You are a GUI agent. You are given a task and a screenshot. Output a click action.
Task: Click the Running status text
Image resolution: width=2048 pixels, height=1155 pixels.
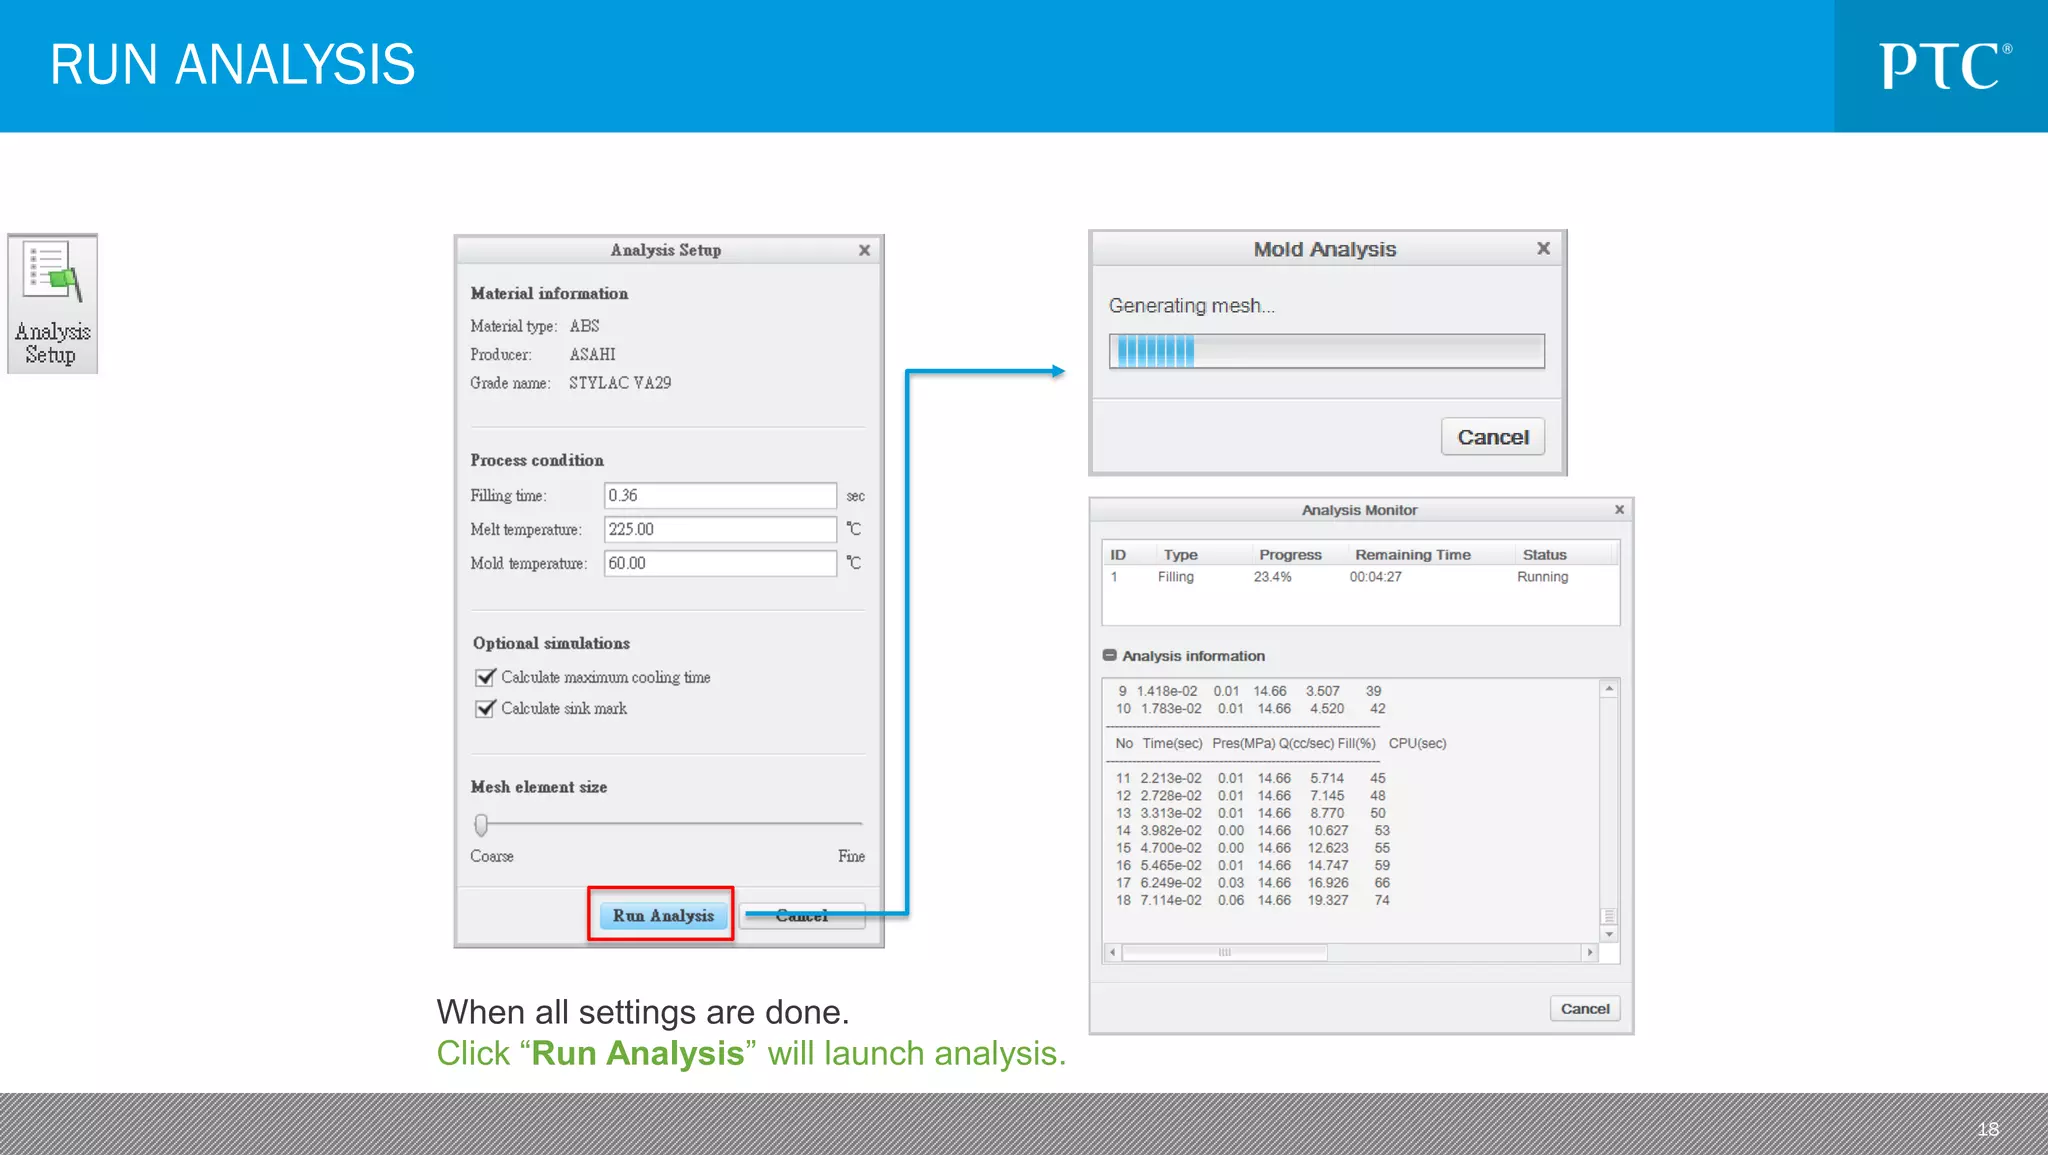[1542, 577]
